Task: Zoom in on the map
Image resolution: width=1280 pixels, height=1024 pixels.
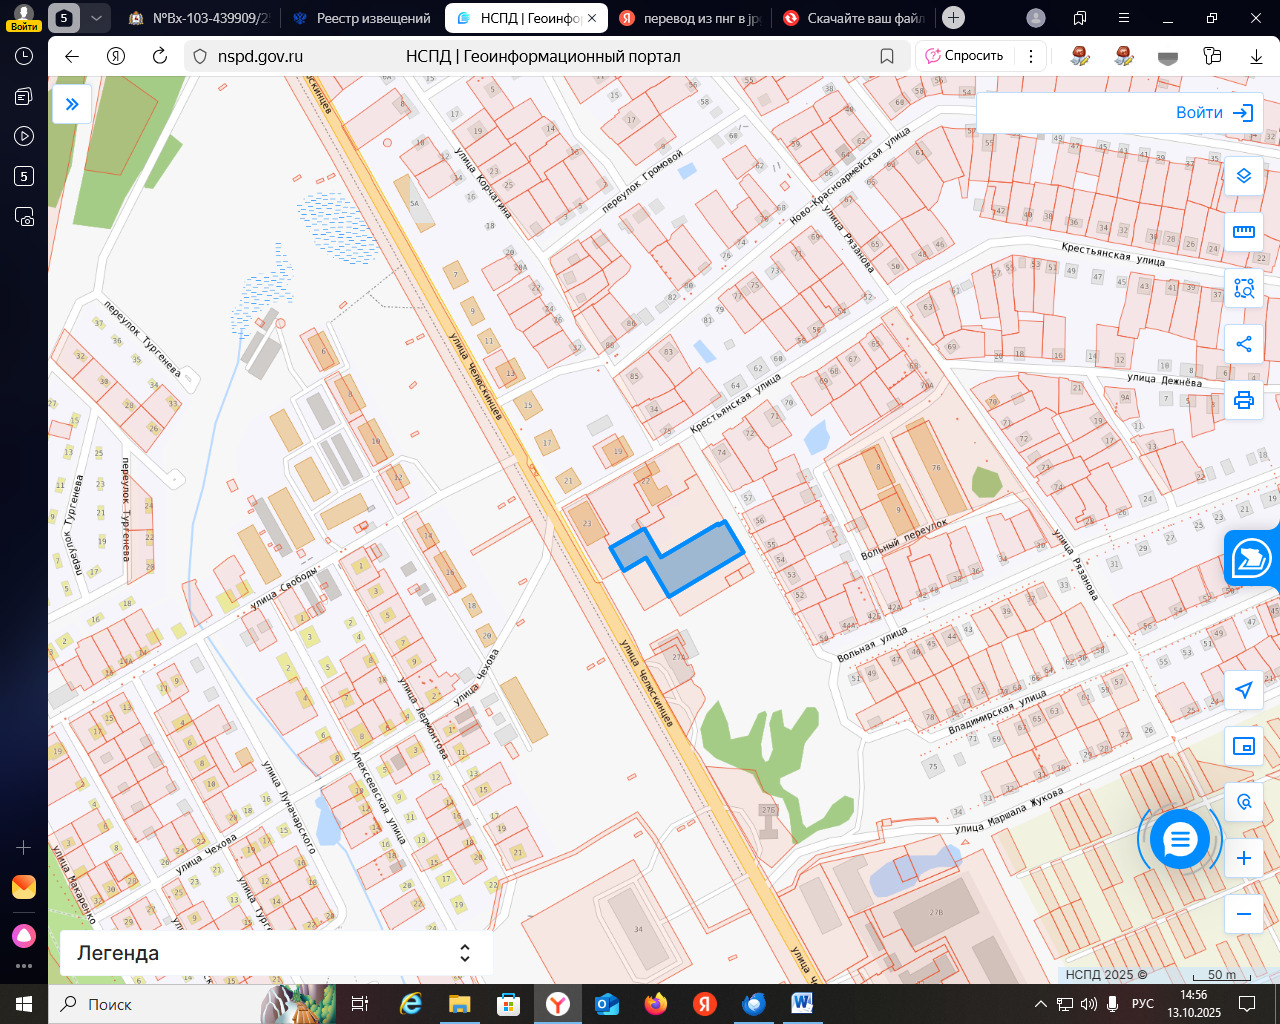Action: [x=1244, y=858]
